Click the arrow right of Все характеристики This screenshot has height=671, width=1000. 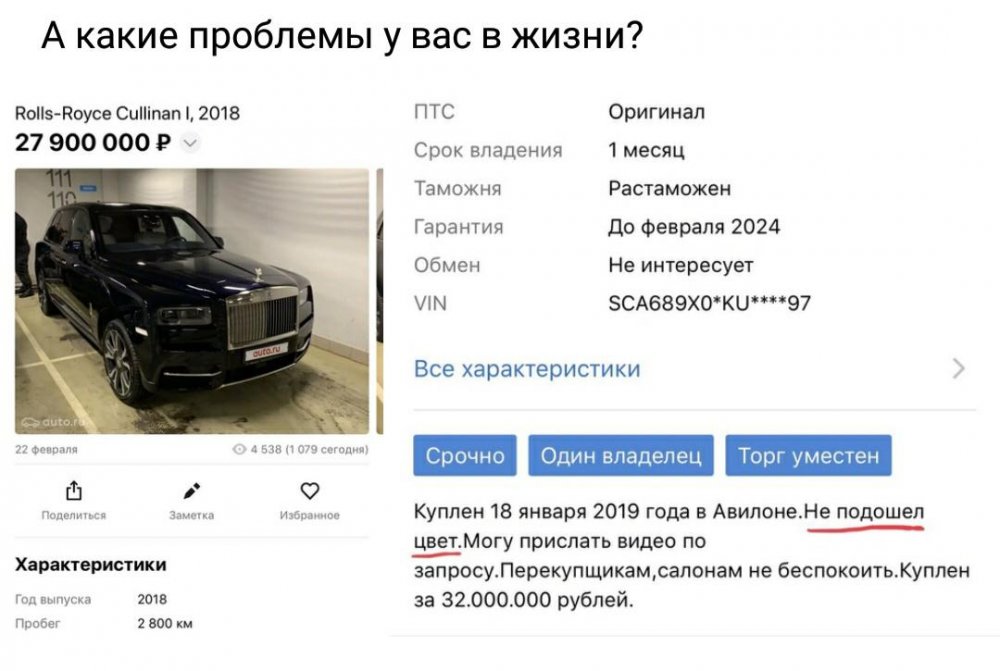[959, 369]
